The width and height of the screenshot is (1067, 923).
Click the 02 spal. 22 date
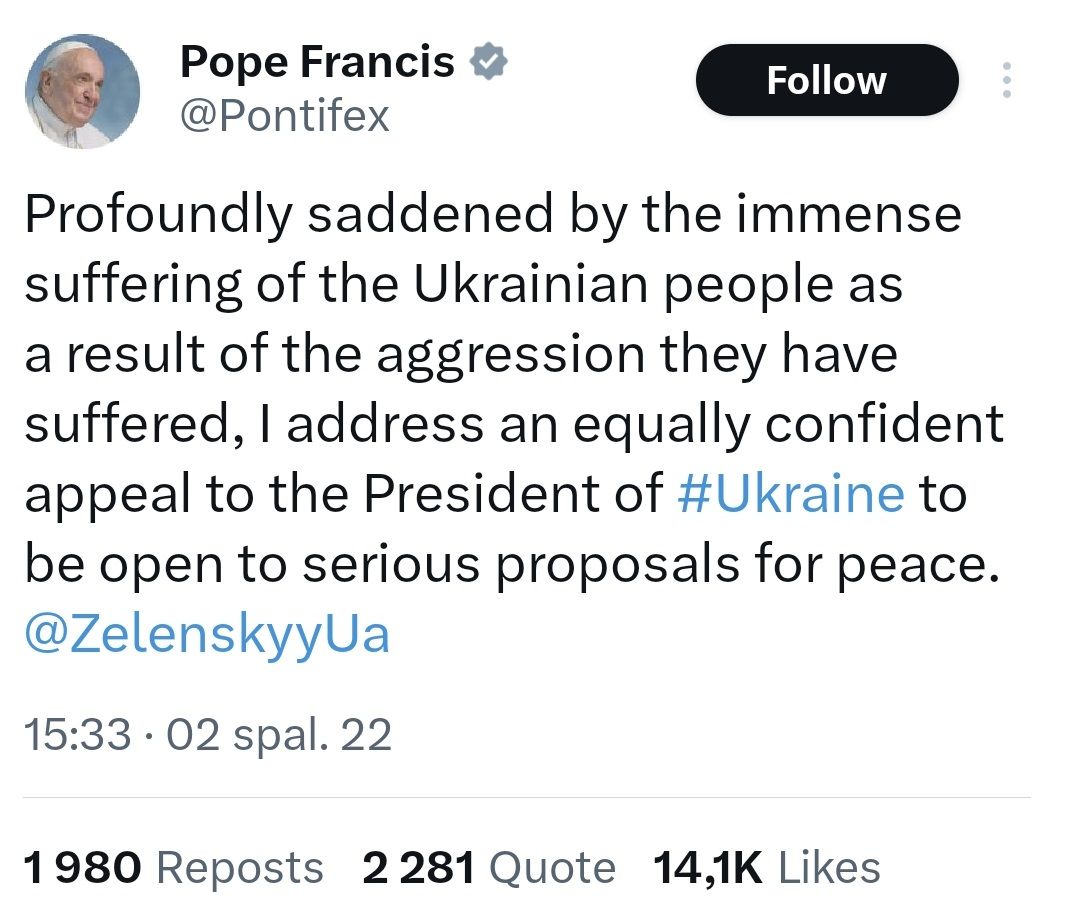(x=277, y=736)
